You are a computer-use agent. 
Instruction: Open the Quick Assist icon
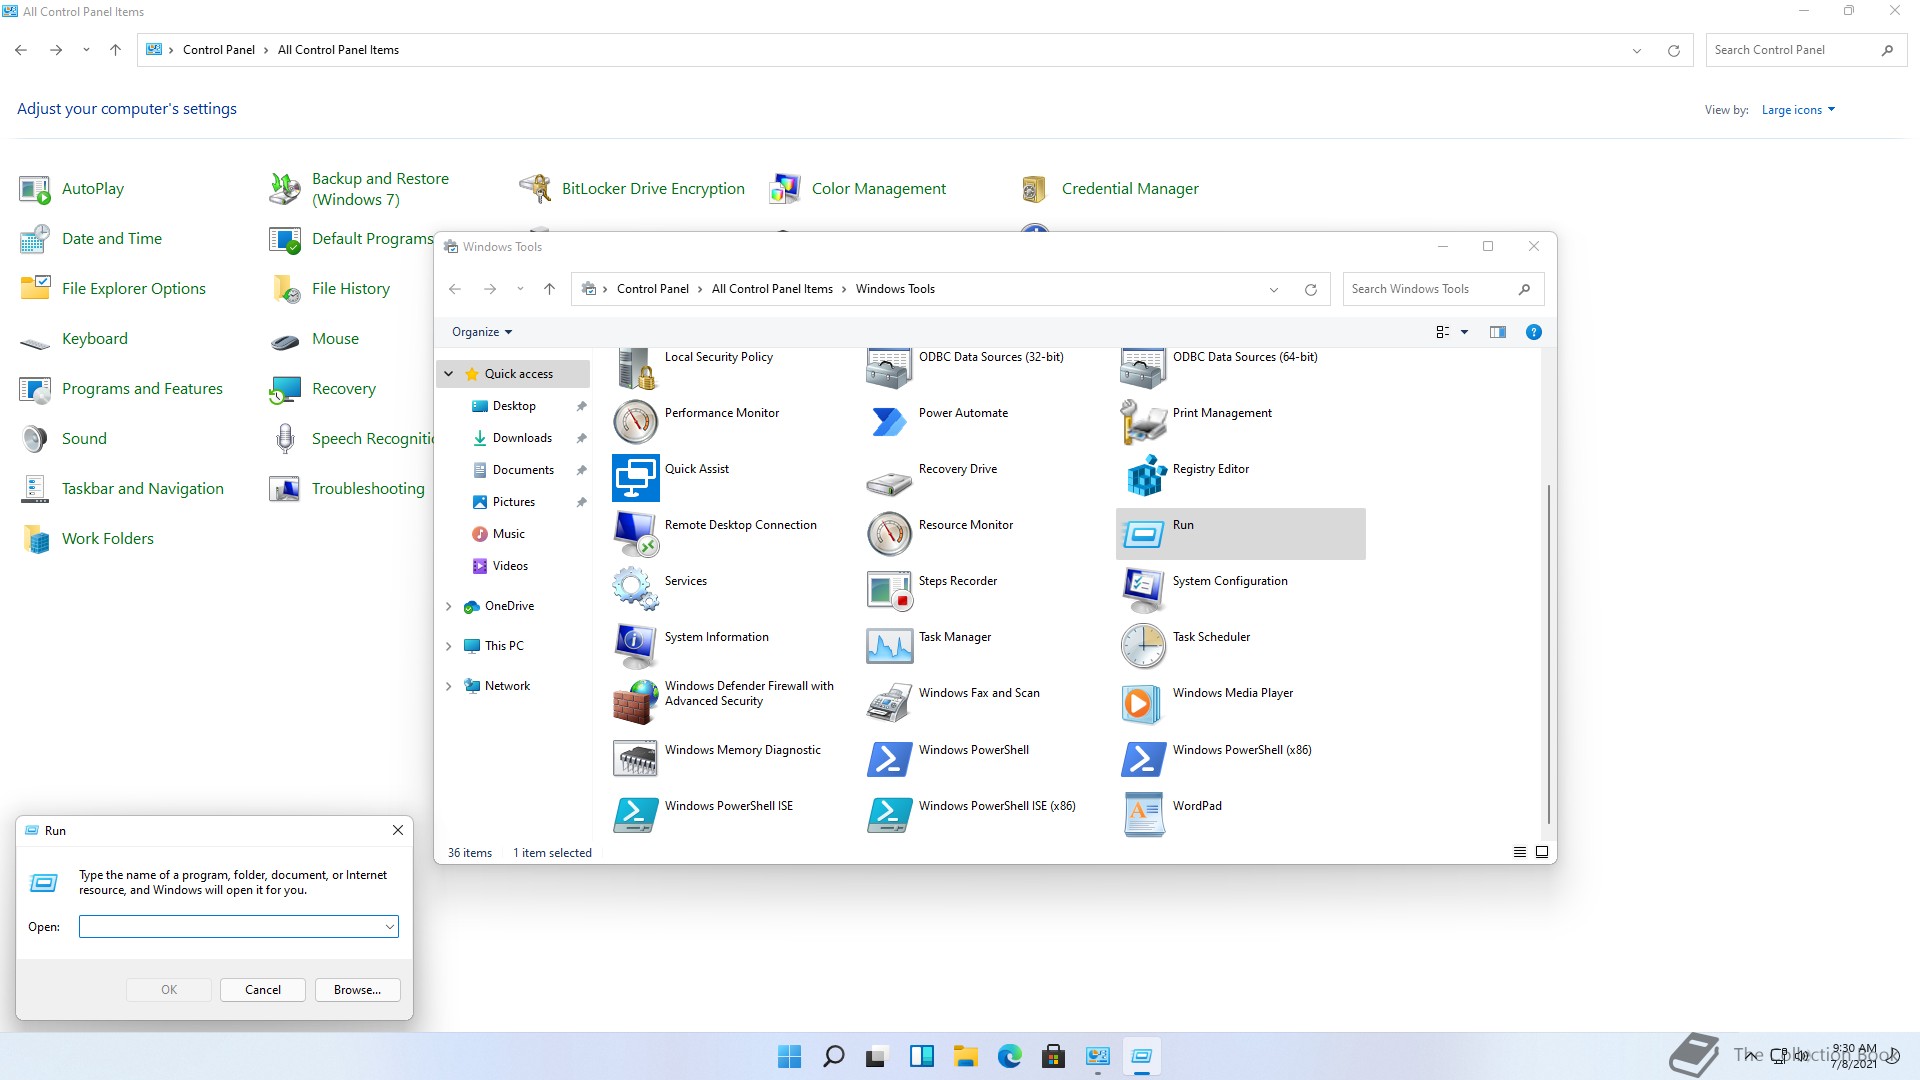pos(635,477)
